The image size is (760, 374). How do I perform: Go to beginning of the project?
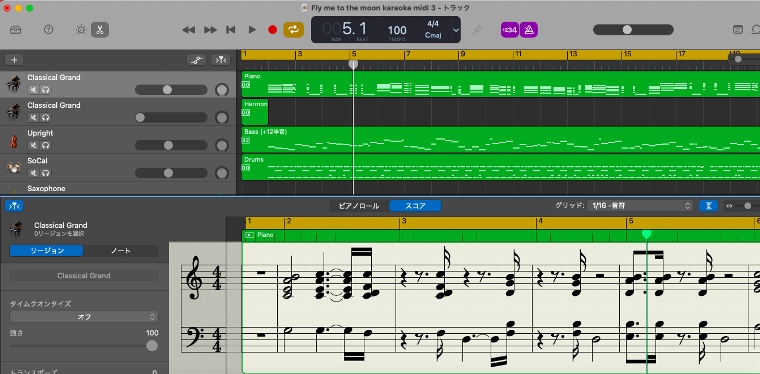(x=231, y=30)
